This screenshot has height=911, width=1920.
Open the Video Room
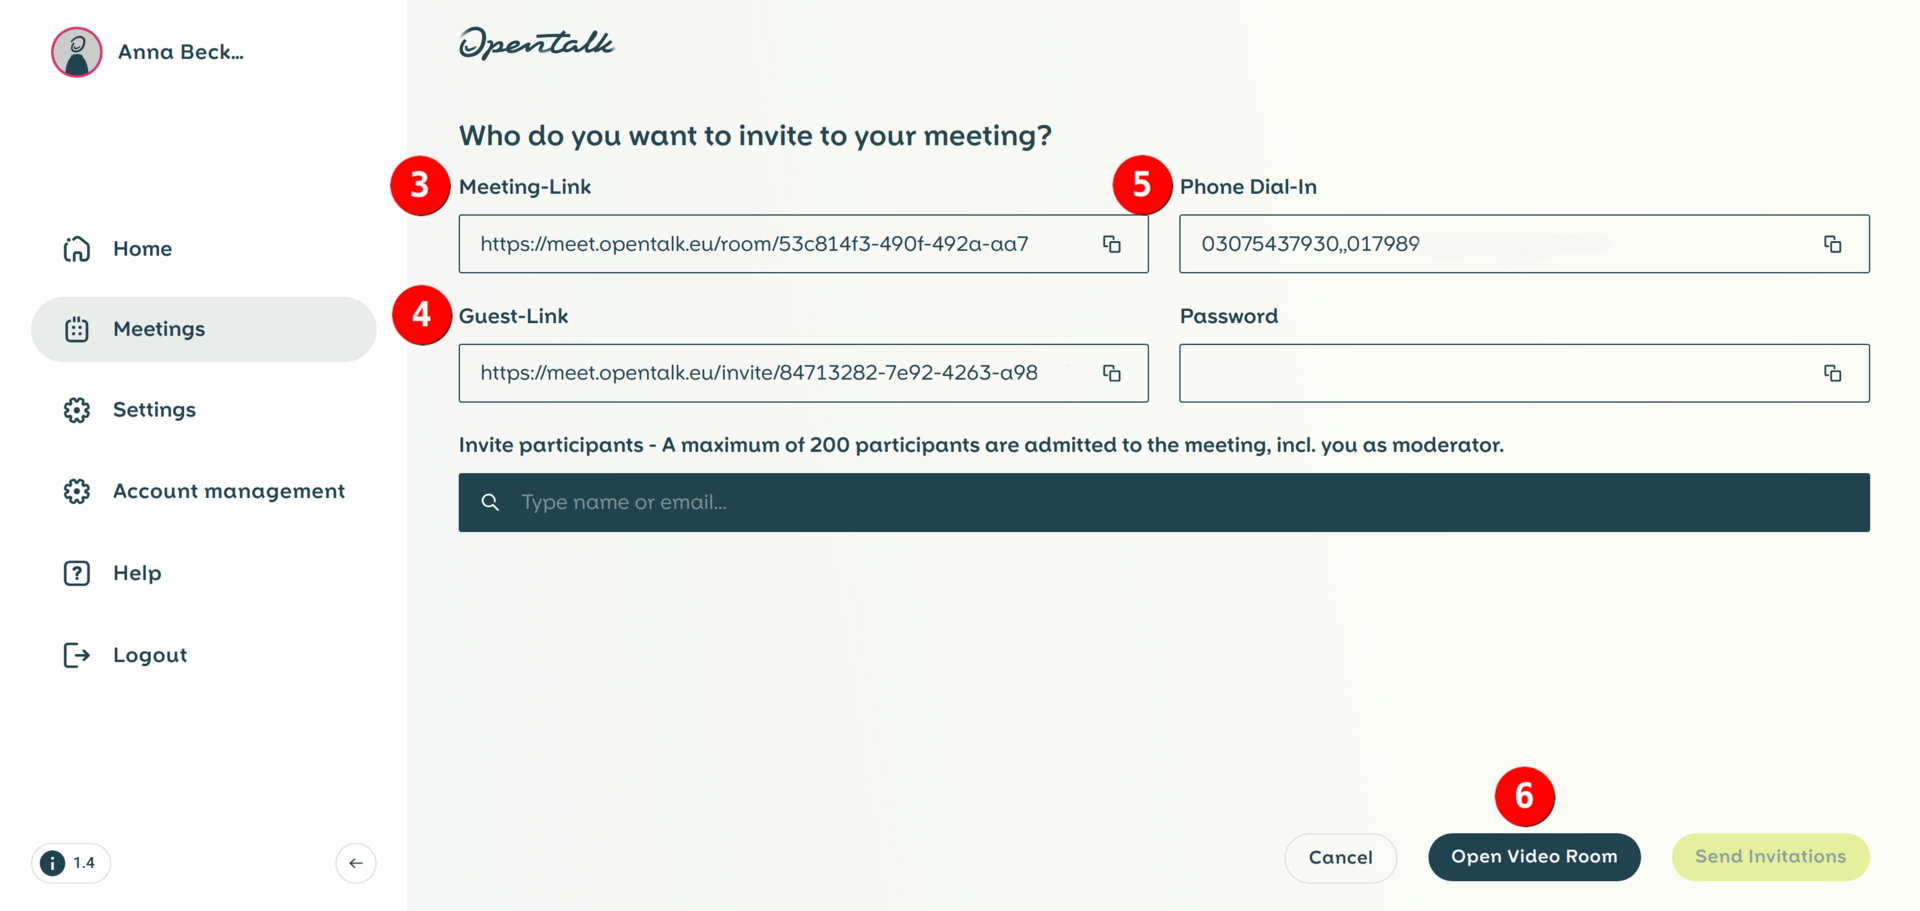[x=1534, y=856]
